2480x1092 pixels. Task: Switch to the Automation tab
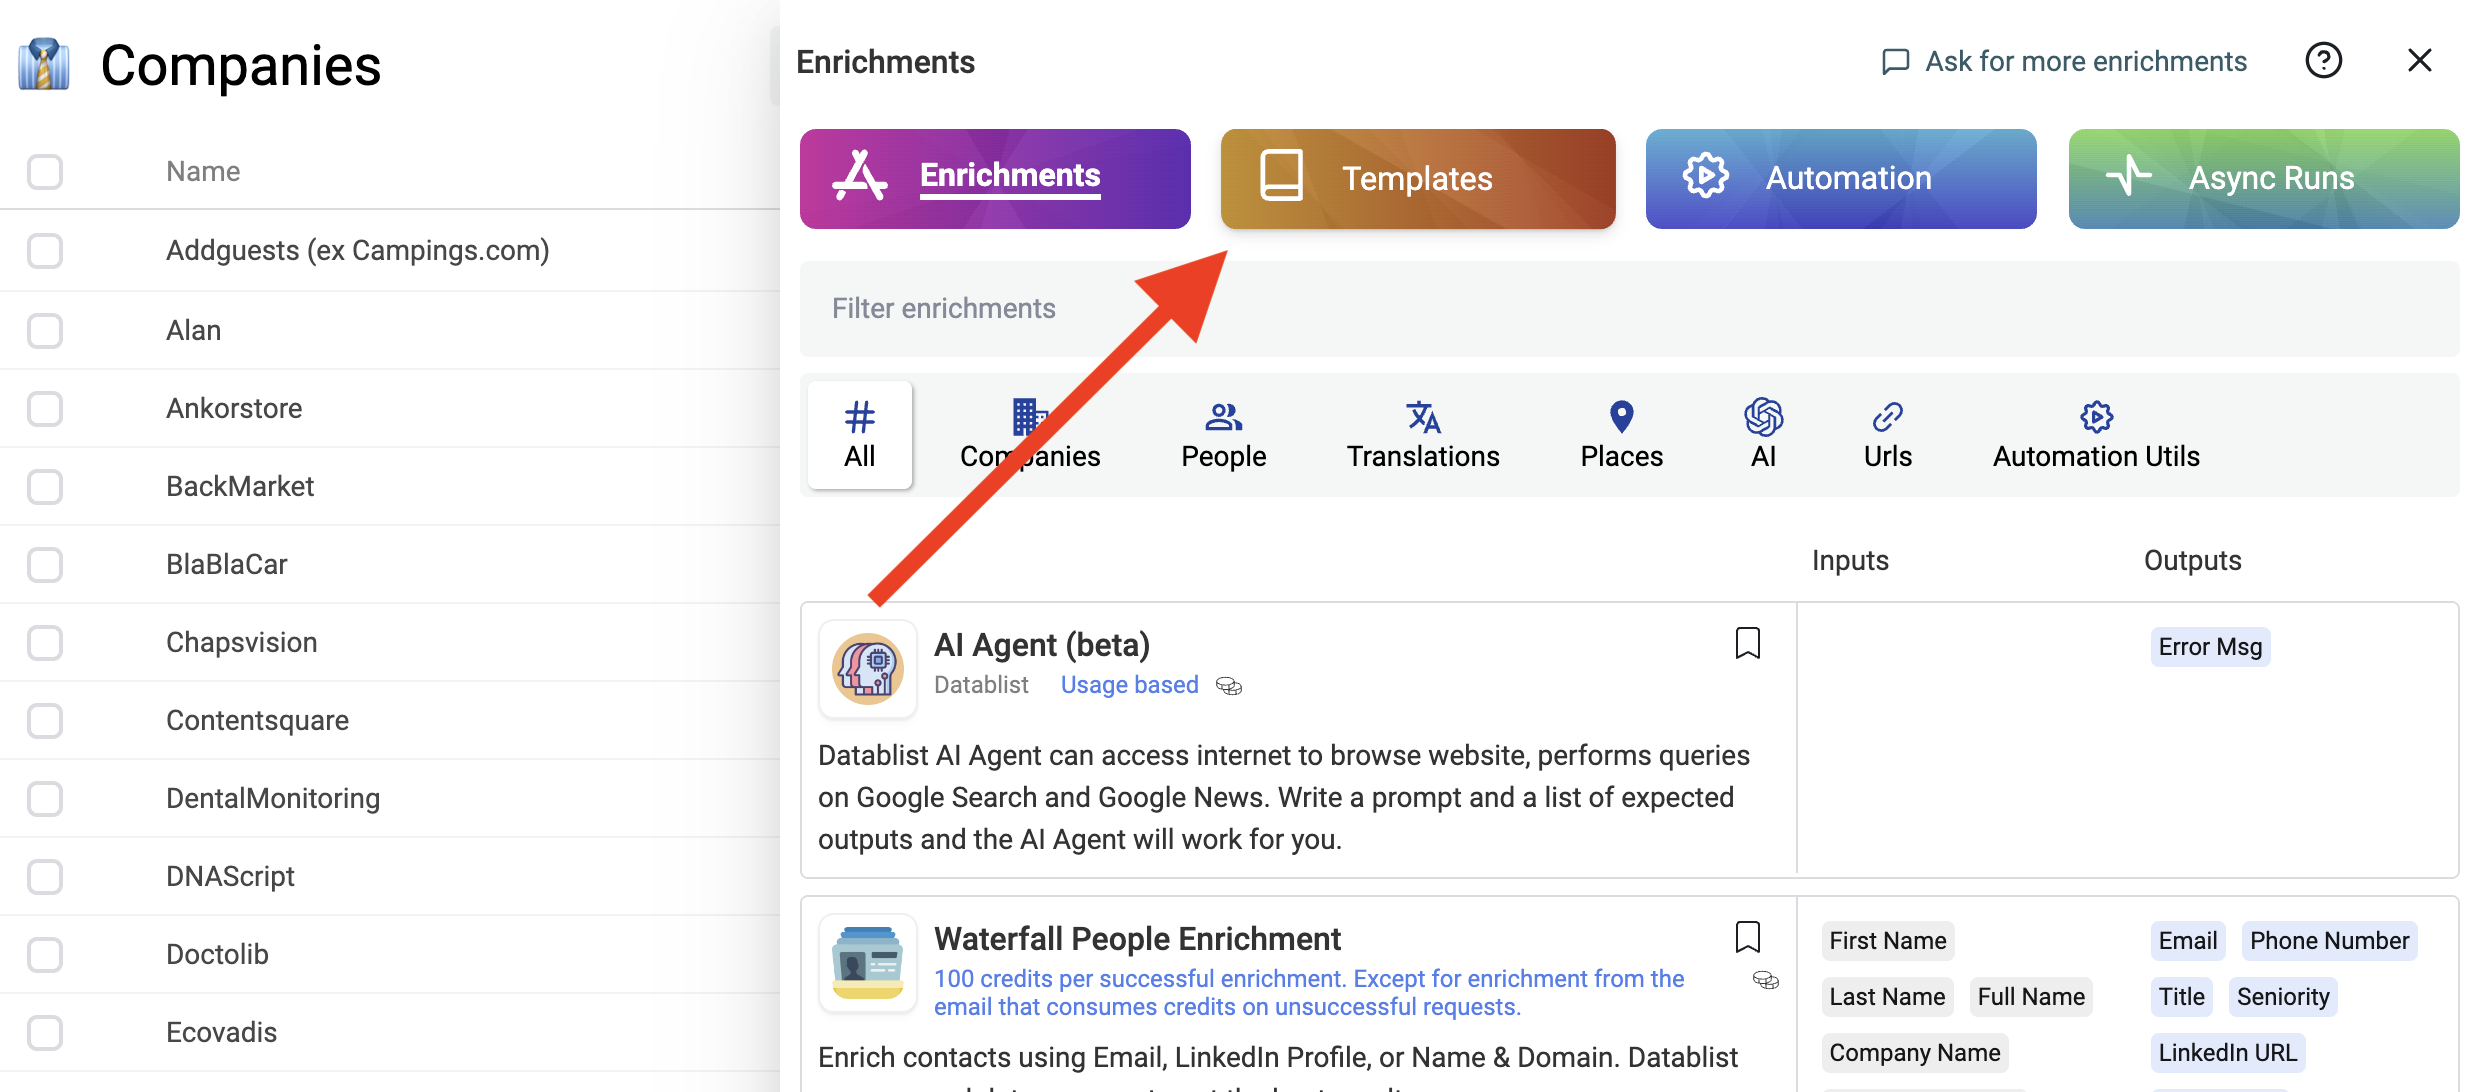click(x=1841, y=178)
